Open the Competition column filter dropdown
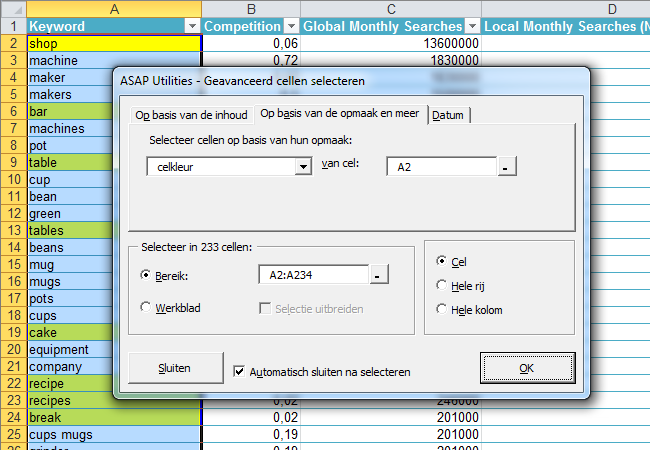This screenshot has width=650, height=450. (x=291, y=27)
